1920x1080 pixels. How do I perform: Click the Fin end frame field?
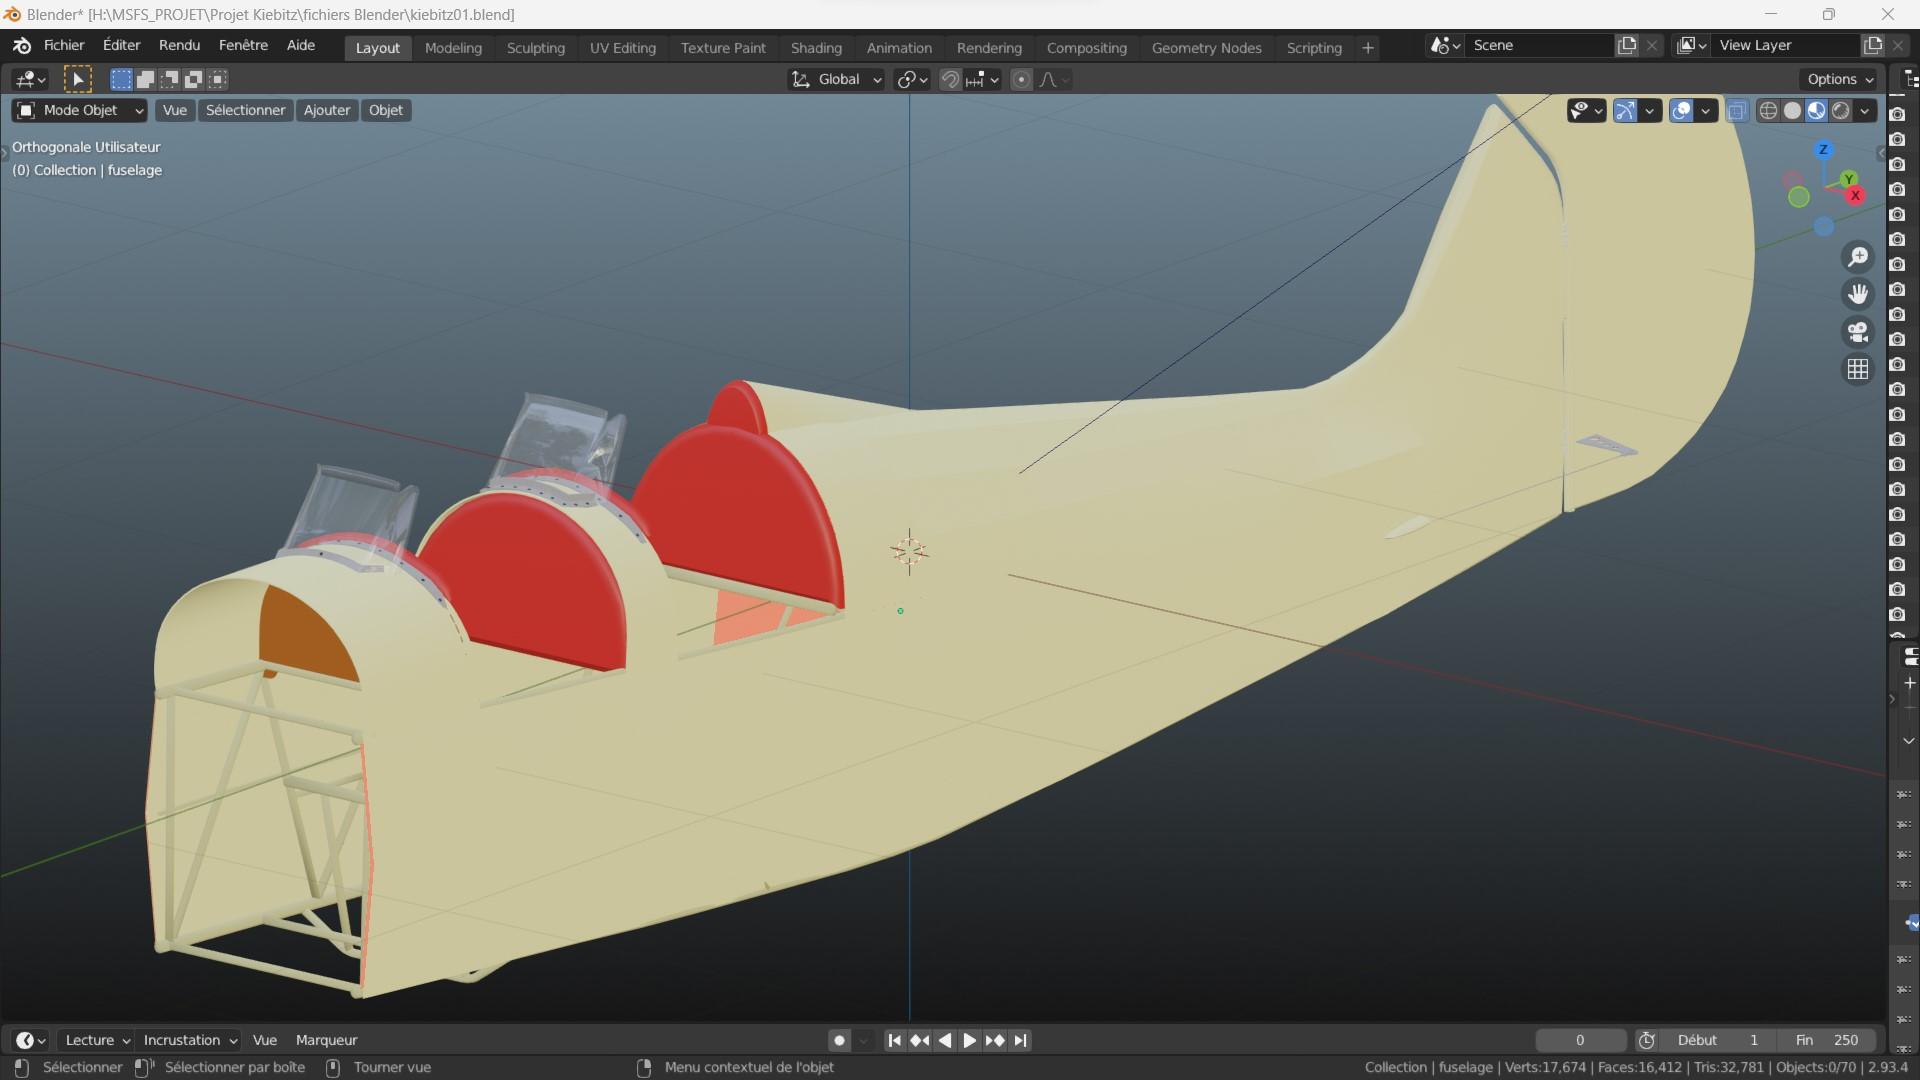point(1826,1040)
